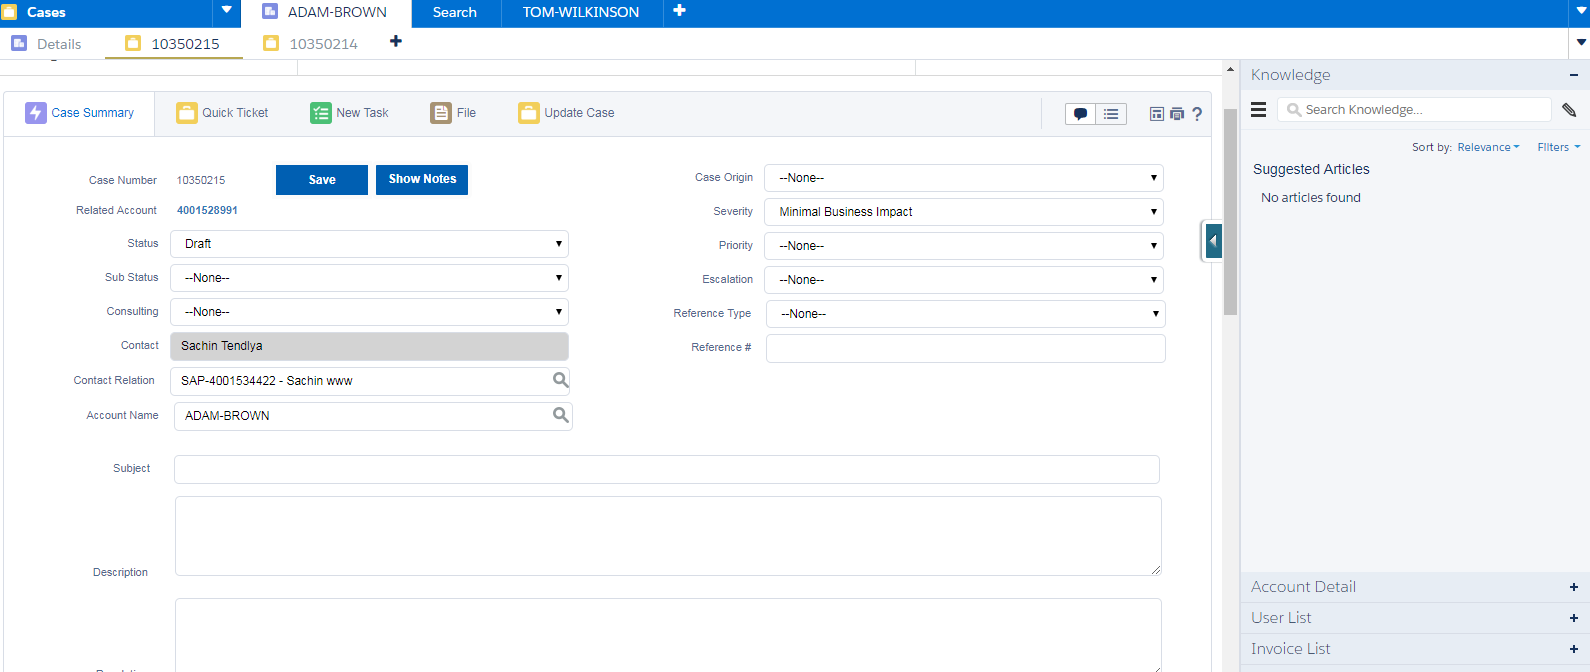Click the paperclip attach icon in Knowledge

(1569, 110)
